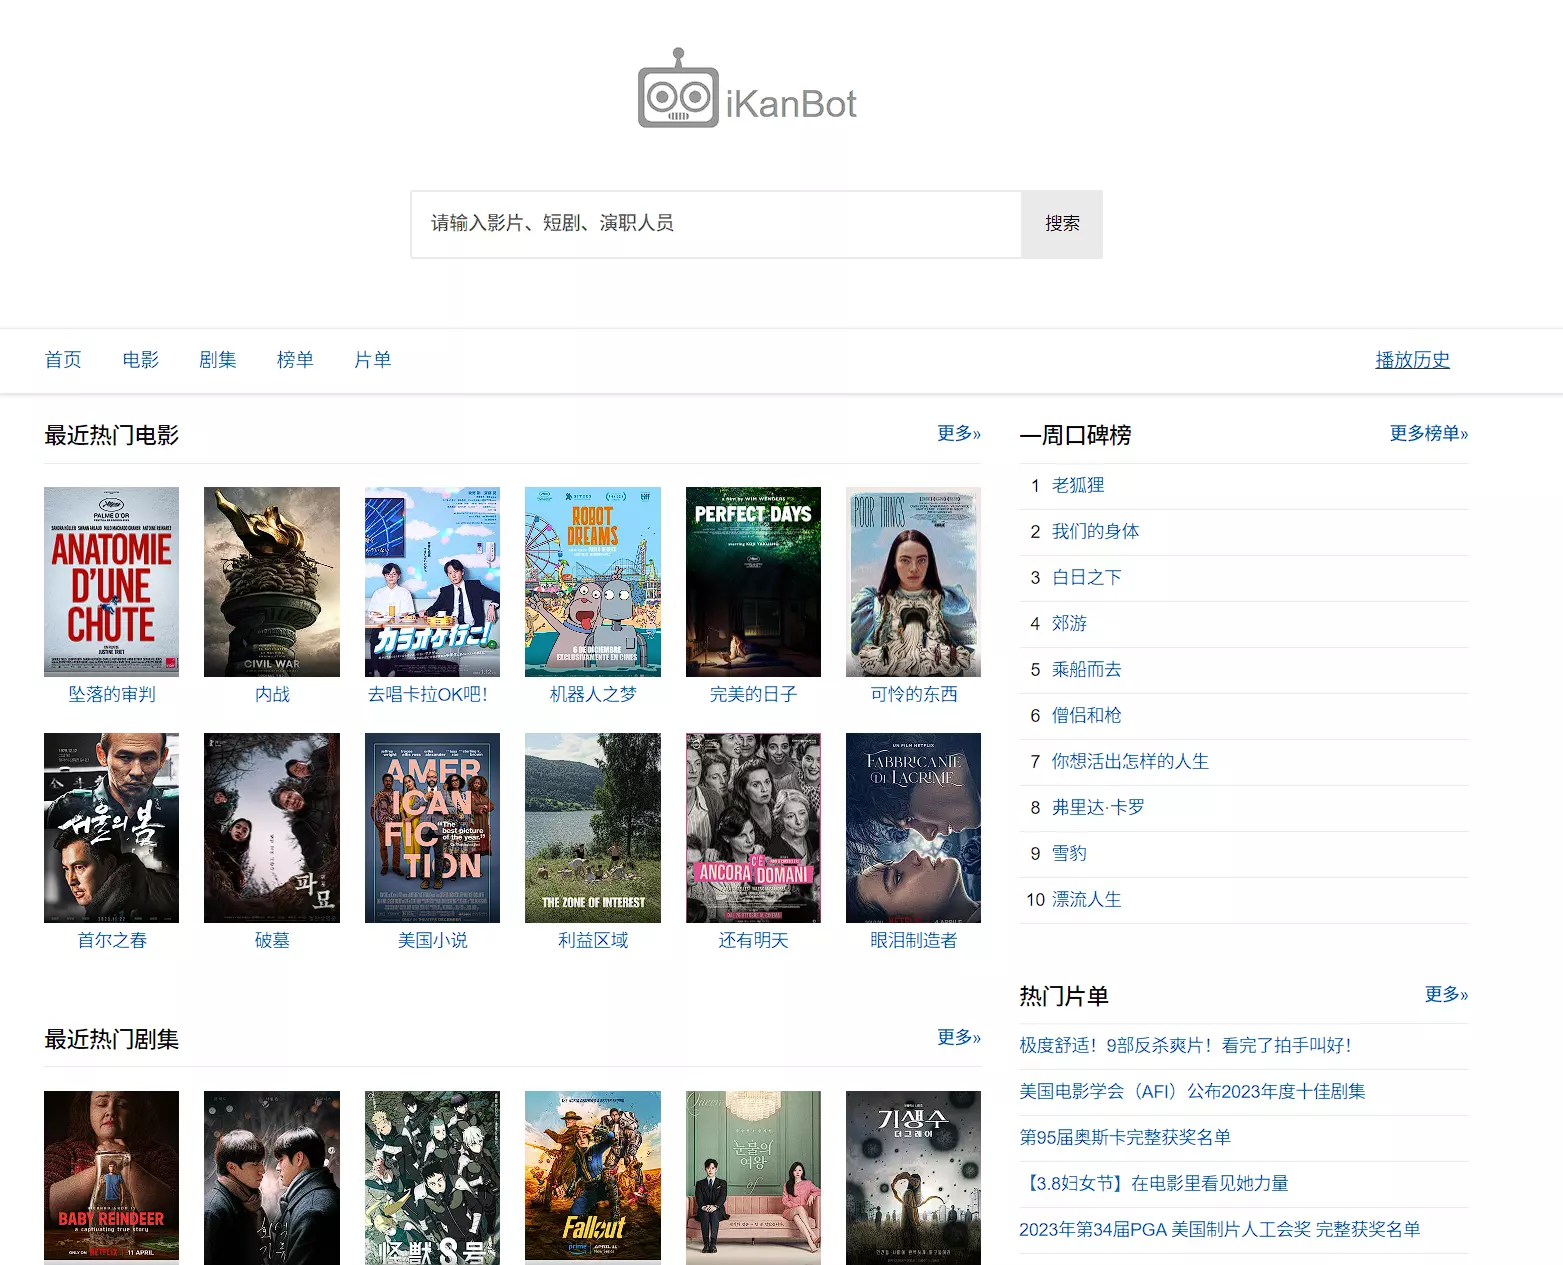The image size is (1563, 1265).
Task: Expand 更多 for 热门片单 section
Action: 1445,994
